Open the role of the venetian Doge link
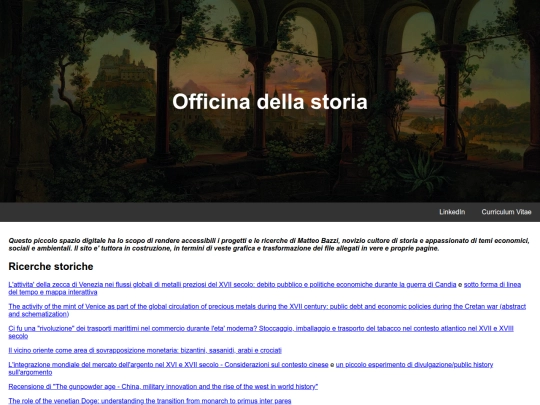This screenshot has height=405, width=540. pyautogui.click(x=150, y=401)
